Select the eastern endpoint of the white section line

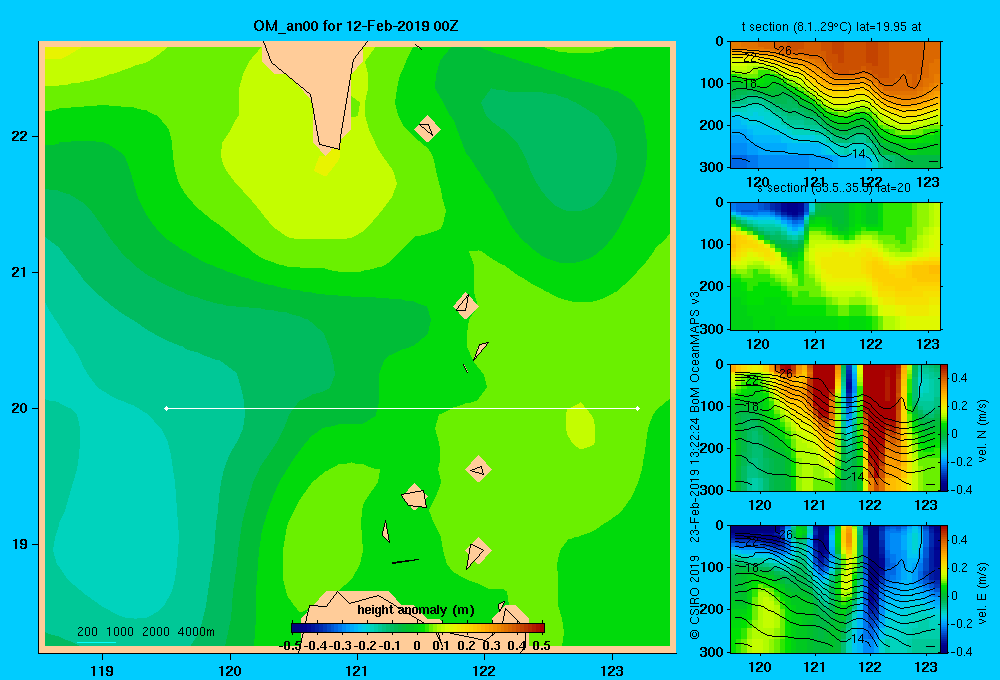click(638, 408)
